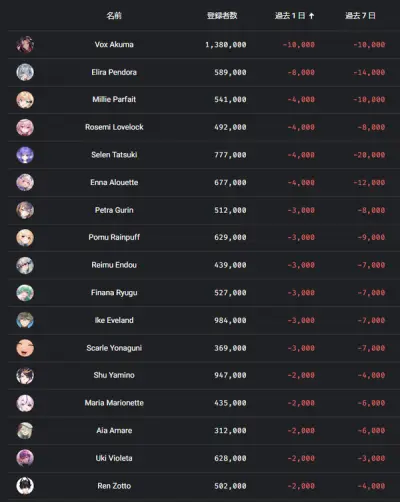Click Elira Pendora's profile avatar
Image resolution: width=400 pixels, height=502 pixels.
click(x=25, y=72)
